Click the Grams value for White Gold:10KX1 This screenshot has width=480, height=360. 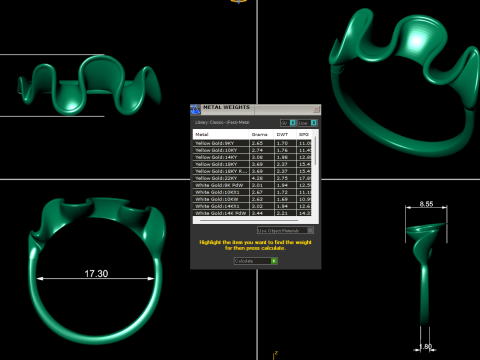pos(257,192)
